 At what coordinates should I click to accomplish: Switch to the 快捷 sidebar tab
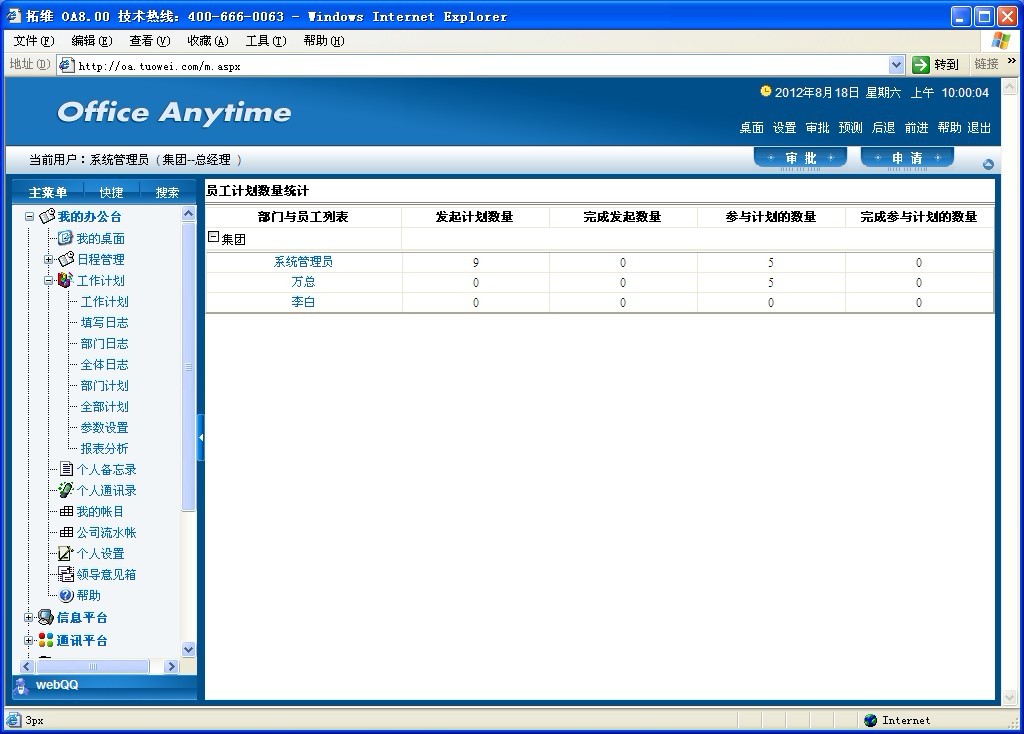111,193
